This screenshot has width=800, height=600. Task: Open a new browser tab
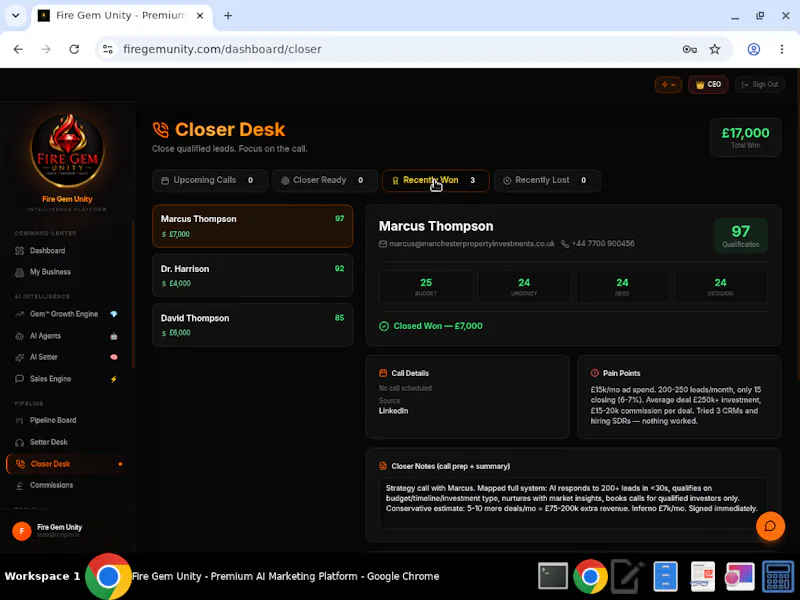point(228,16)
